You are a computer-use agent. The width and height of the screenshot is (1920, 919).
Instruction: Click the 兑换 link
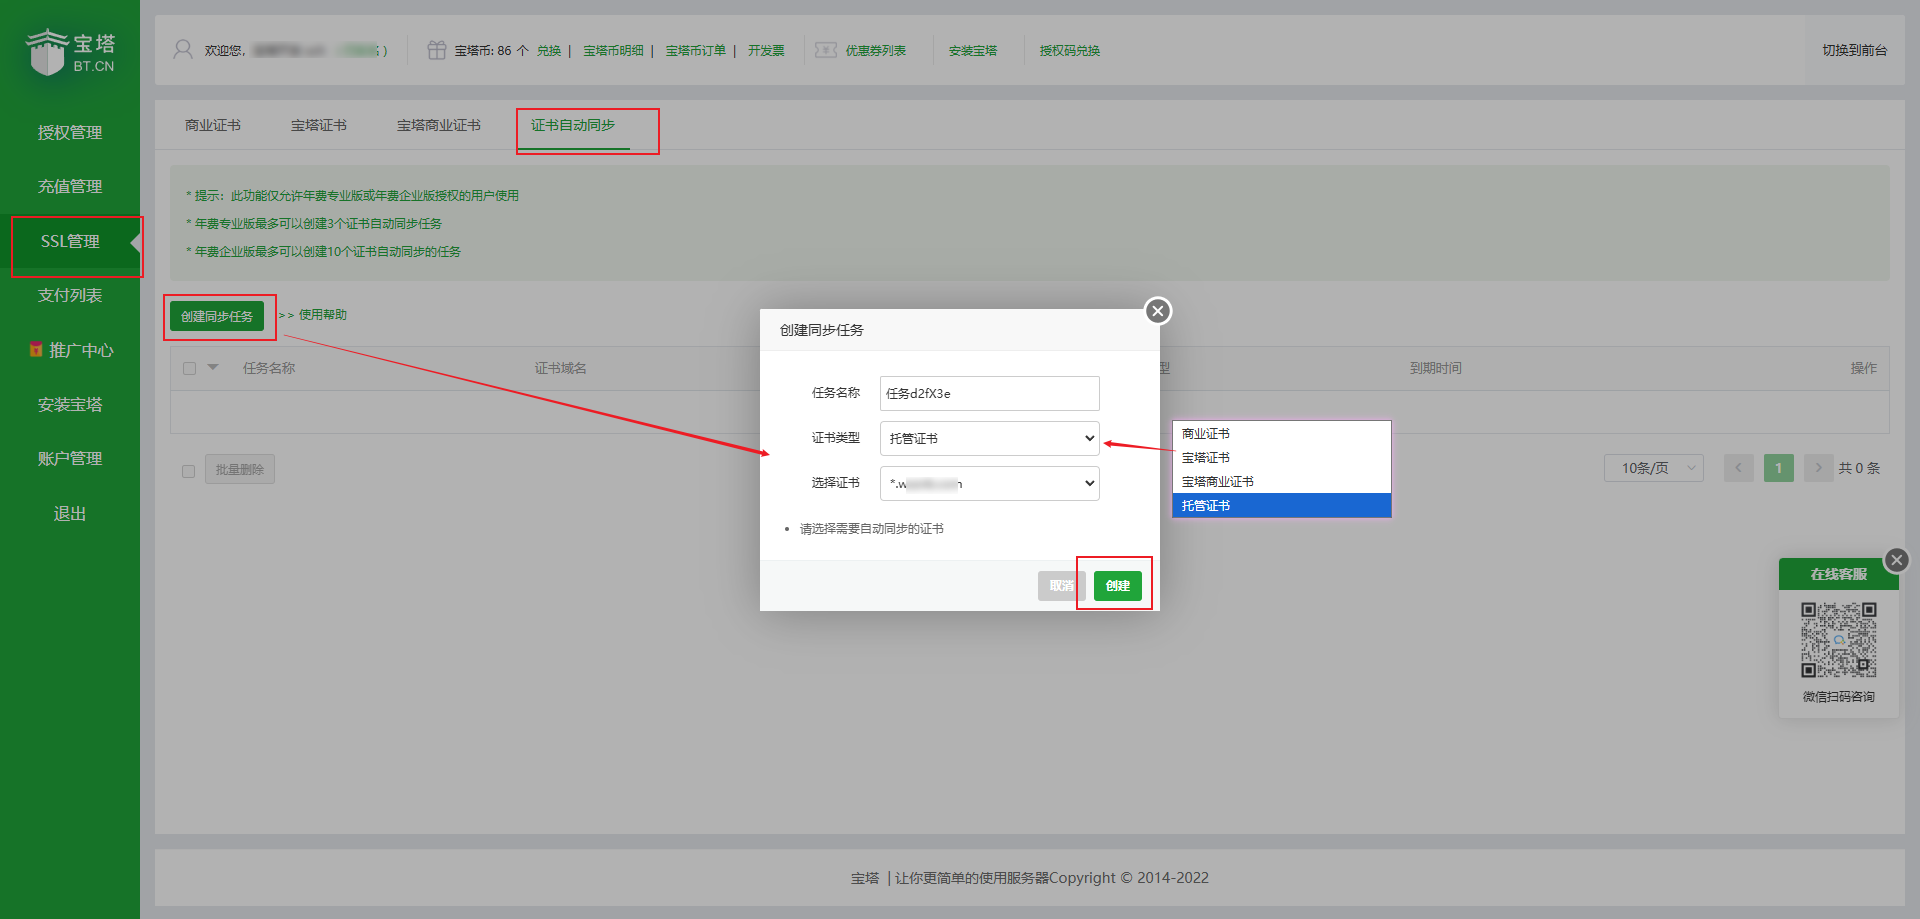coord(549,51)
